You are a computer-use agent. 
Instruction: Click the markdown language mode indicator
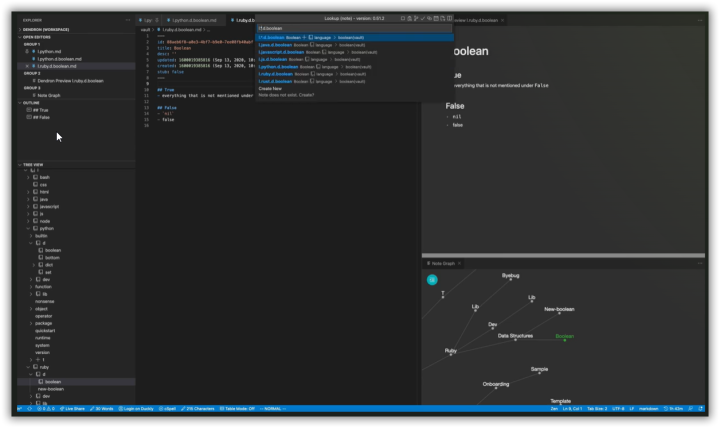(648, 409)
